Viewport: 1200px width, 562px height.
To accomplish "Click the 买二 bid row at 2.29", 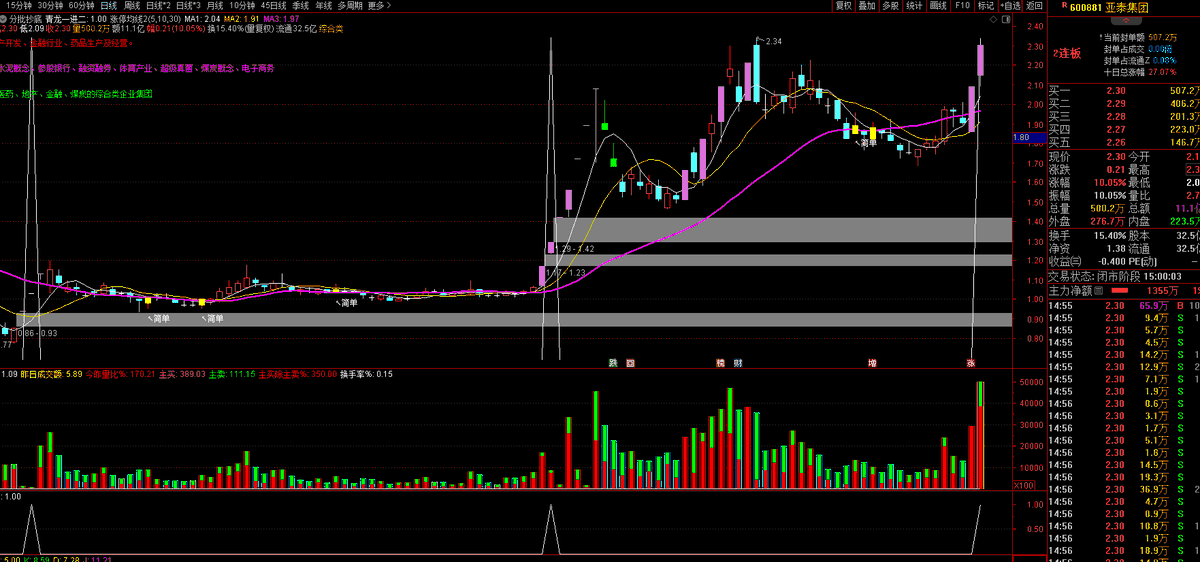I will [1122, 104].
